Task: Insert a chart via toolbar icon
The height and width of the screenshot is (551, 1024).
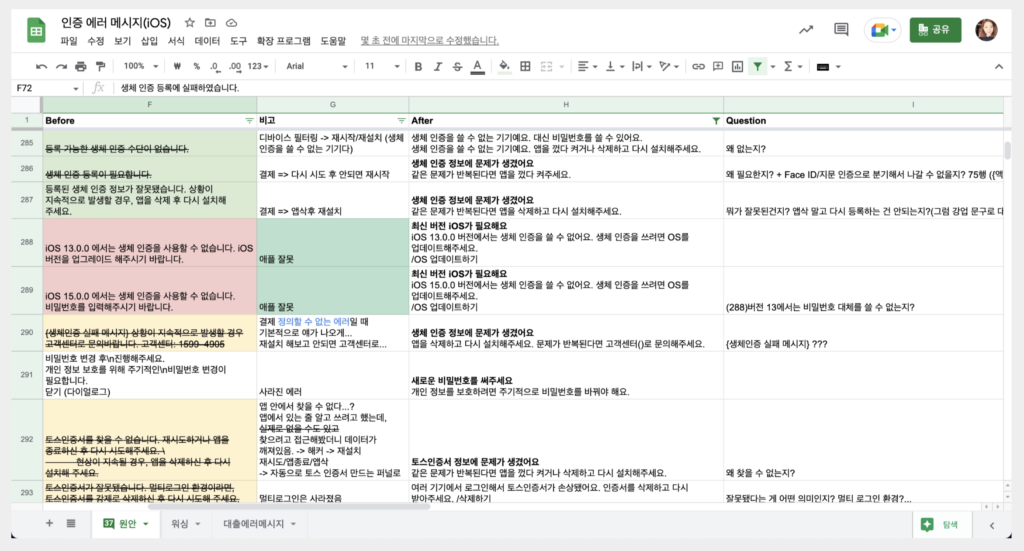Action: 737,66
